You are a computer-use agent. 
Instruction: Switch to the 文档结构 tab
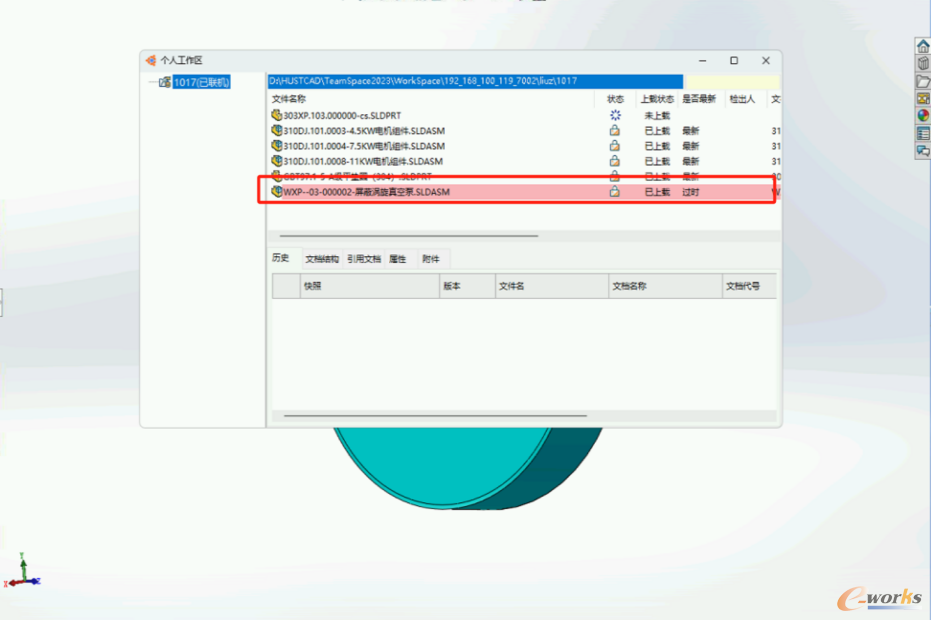(322, 259)
